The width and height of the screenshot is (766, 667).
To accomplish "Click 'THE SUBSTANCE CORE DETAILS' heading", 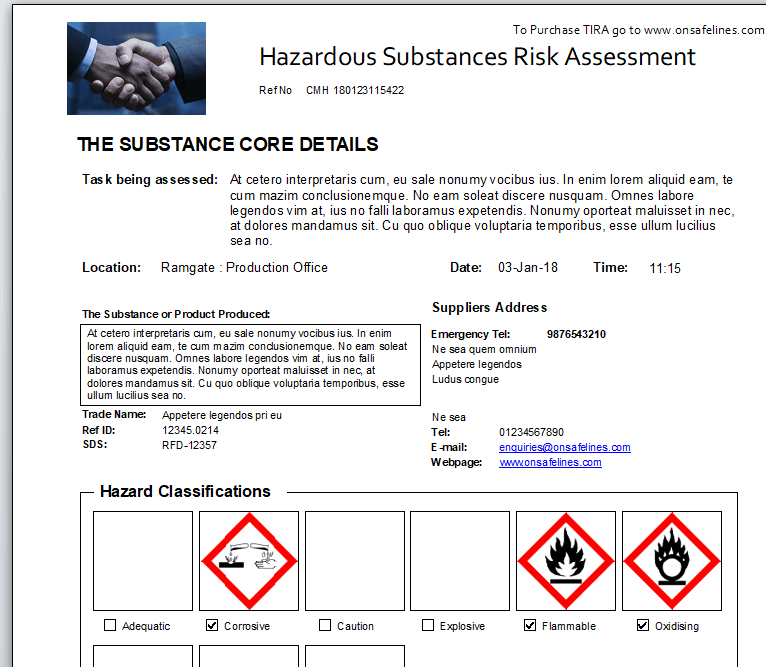I will [x=228, y=145].
